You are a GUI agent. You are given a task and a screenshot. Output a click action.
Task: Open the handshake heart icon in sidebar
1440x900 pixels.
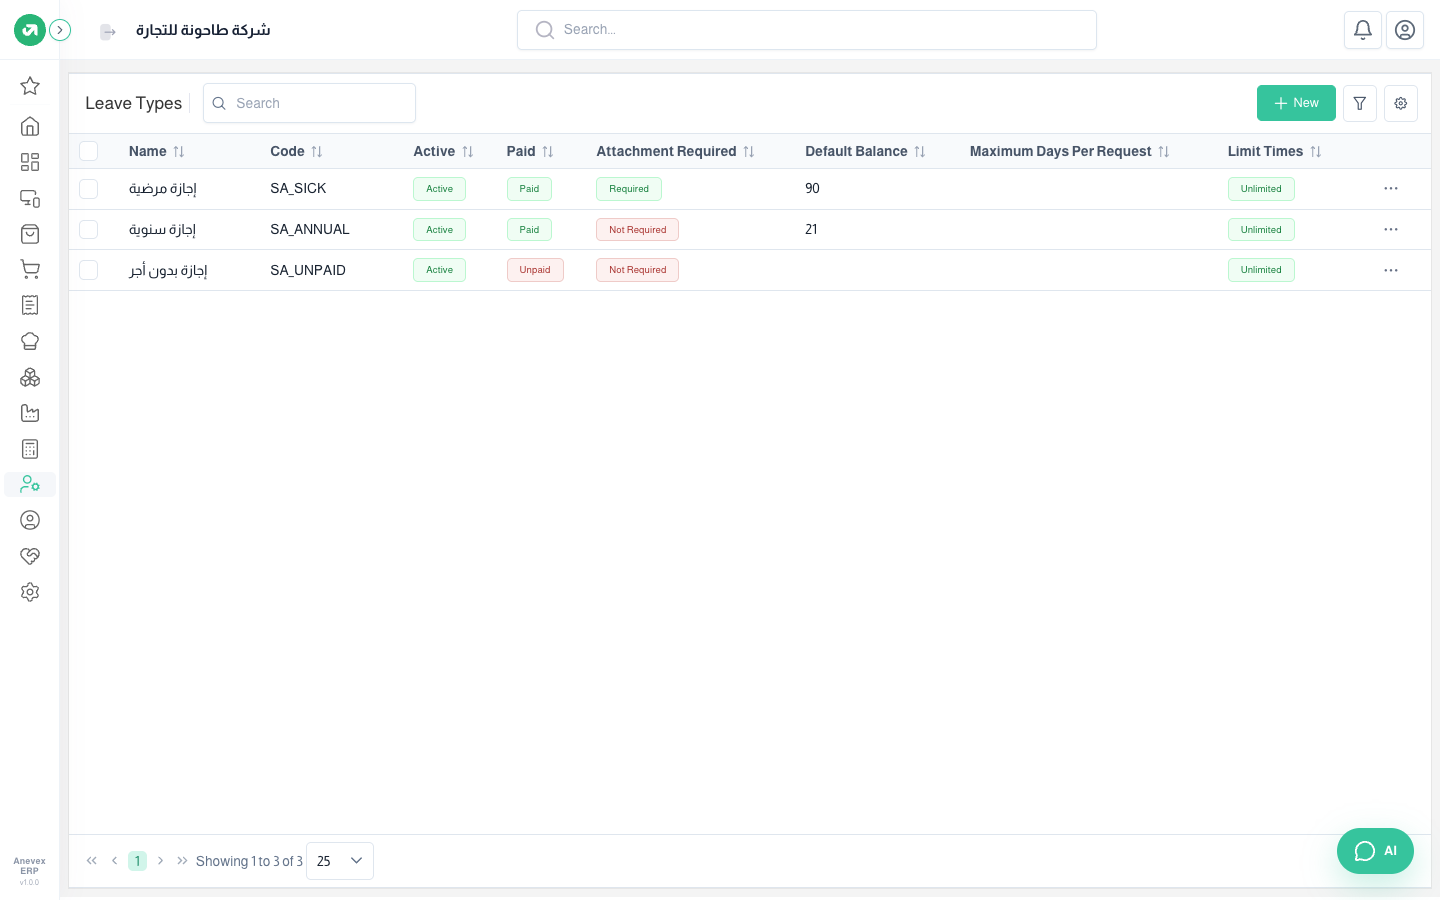(x=30, y=556)
